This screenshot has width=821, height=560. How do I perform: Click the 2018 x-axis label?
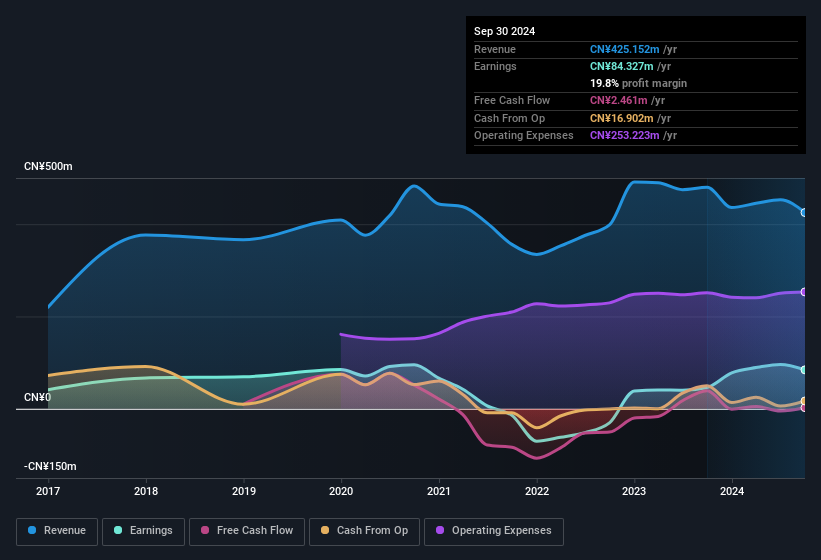click(146, 491)
